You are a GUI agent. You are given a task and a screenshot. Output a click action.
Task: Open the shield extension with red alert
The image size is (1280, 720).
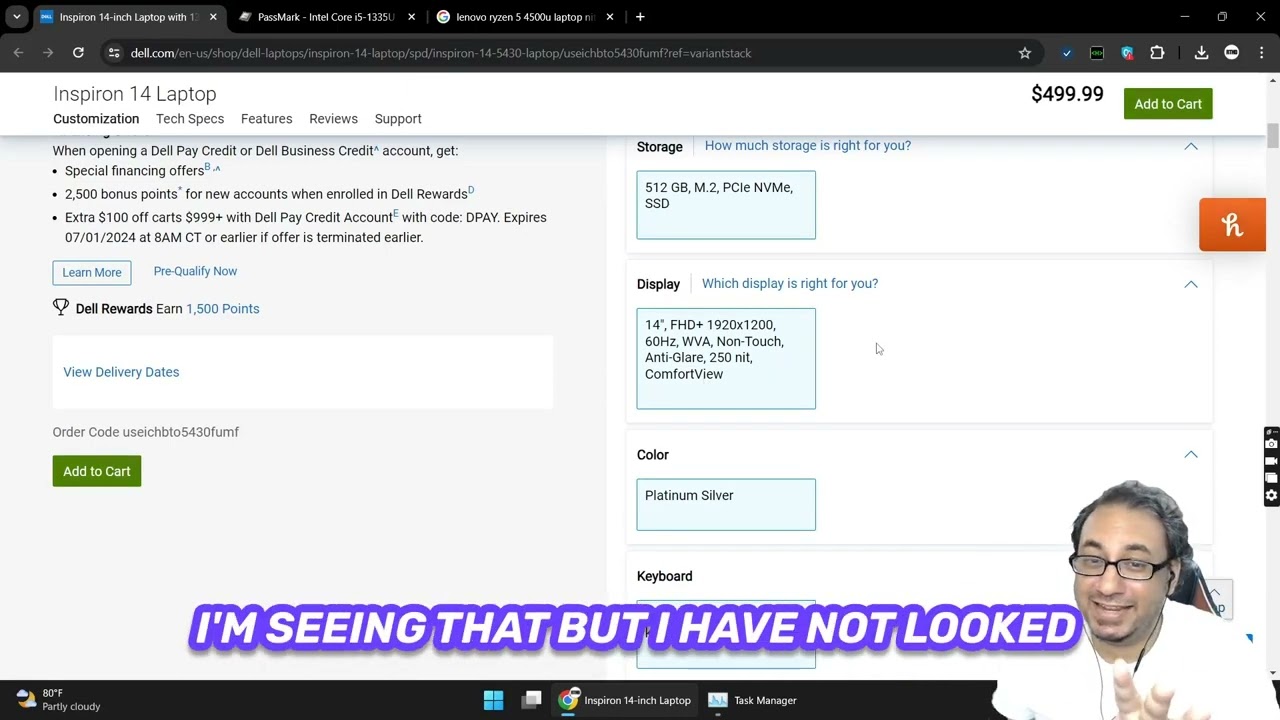click(1127, 53)
